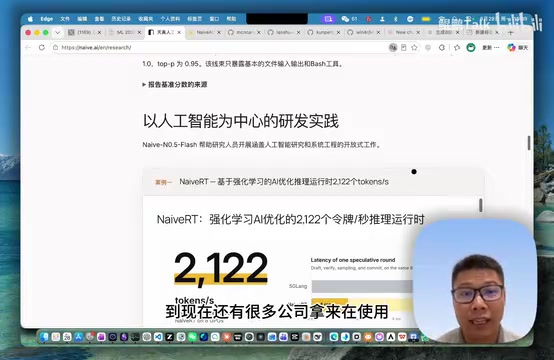Open WPS Office from the Dock
Screen dimensions: 554x360
click(x=402, y=337)
